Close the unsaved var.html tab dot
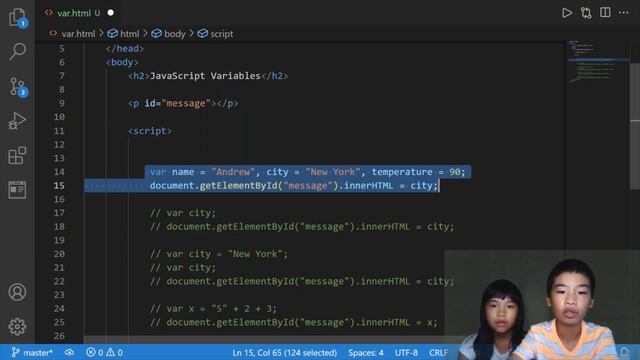This screenshot has width=640, height=360. click(x=111, y=13)
